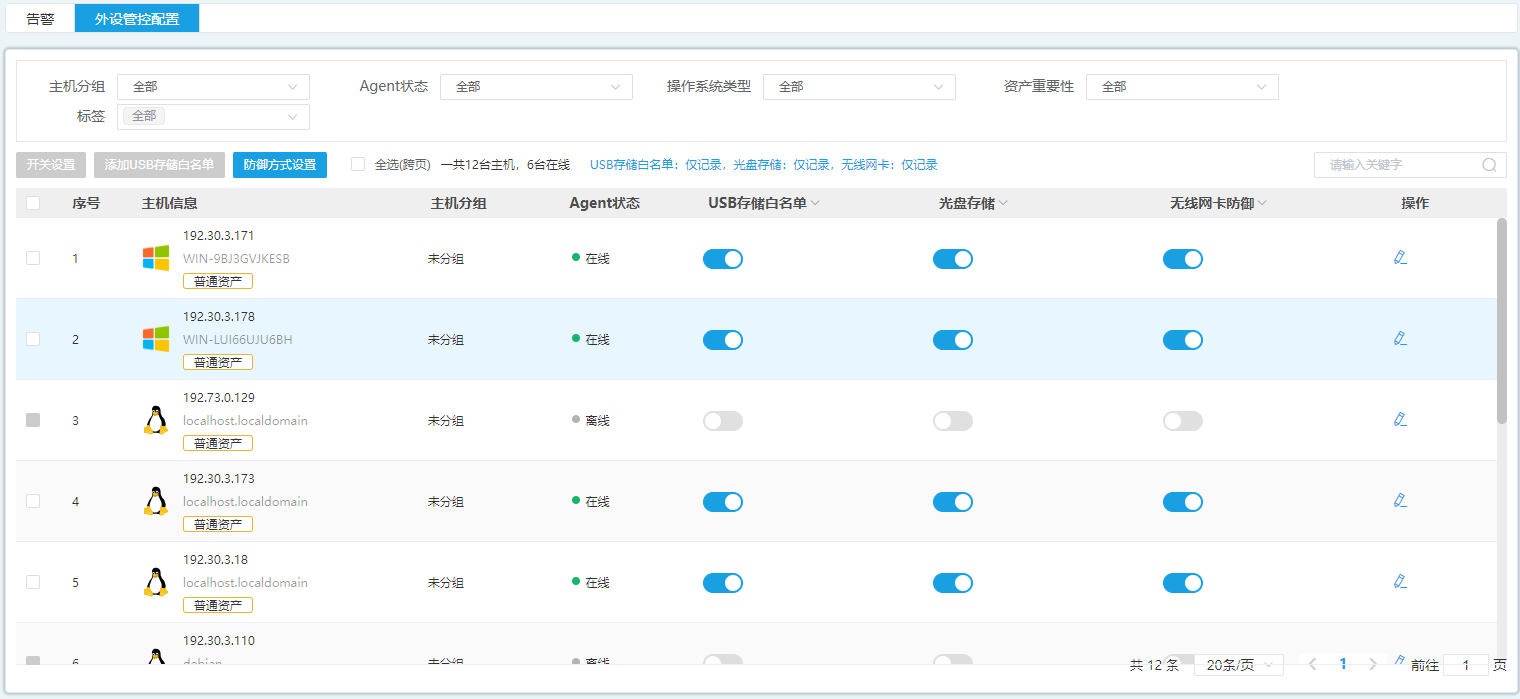Click the table's vertical scrollbar thumb
This screenshot has width=1520, height=699.
pos(1501,320)
